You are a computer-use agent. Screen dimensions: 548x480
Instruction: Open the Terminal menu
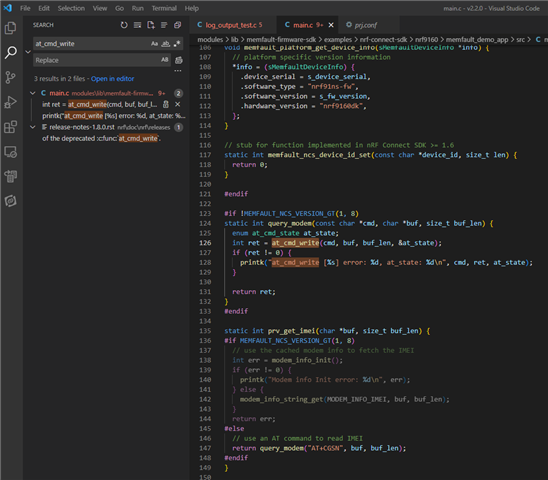click(164, 8)
